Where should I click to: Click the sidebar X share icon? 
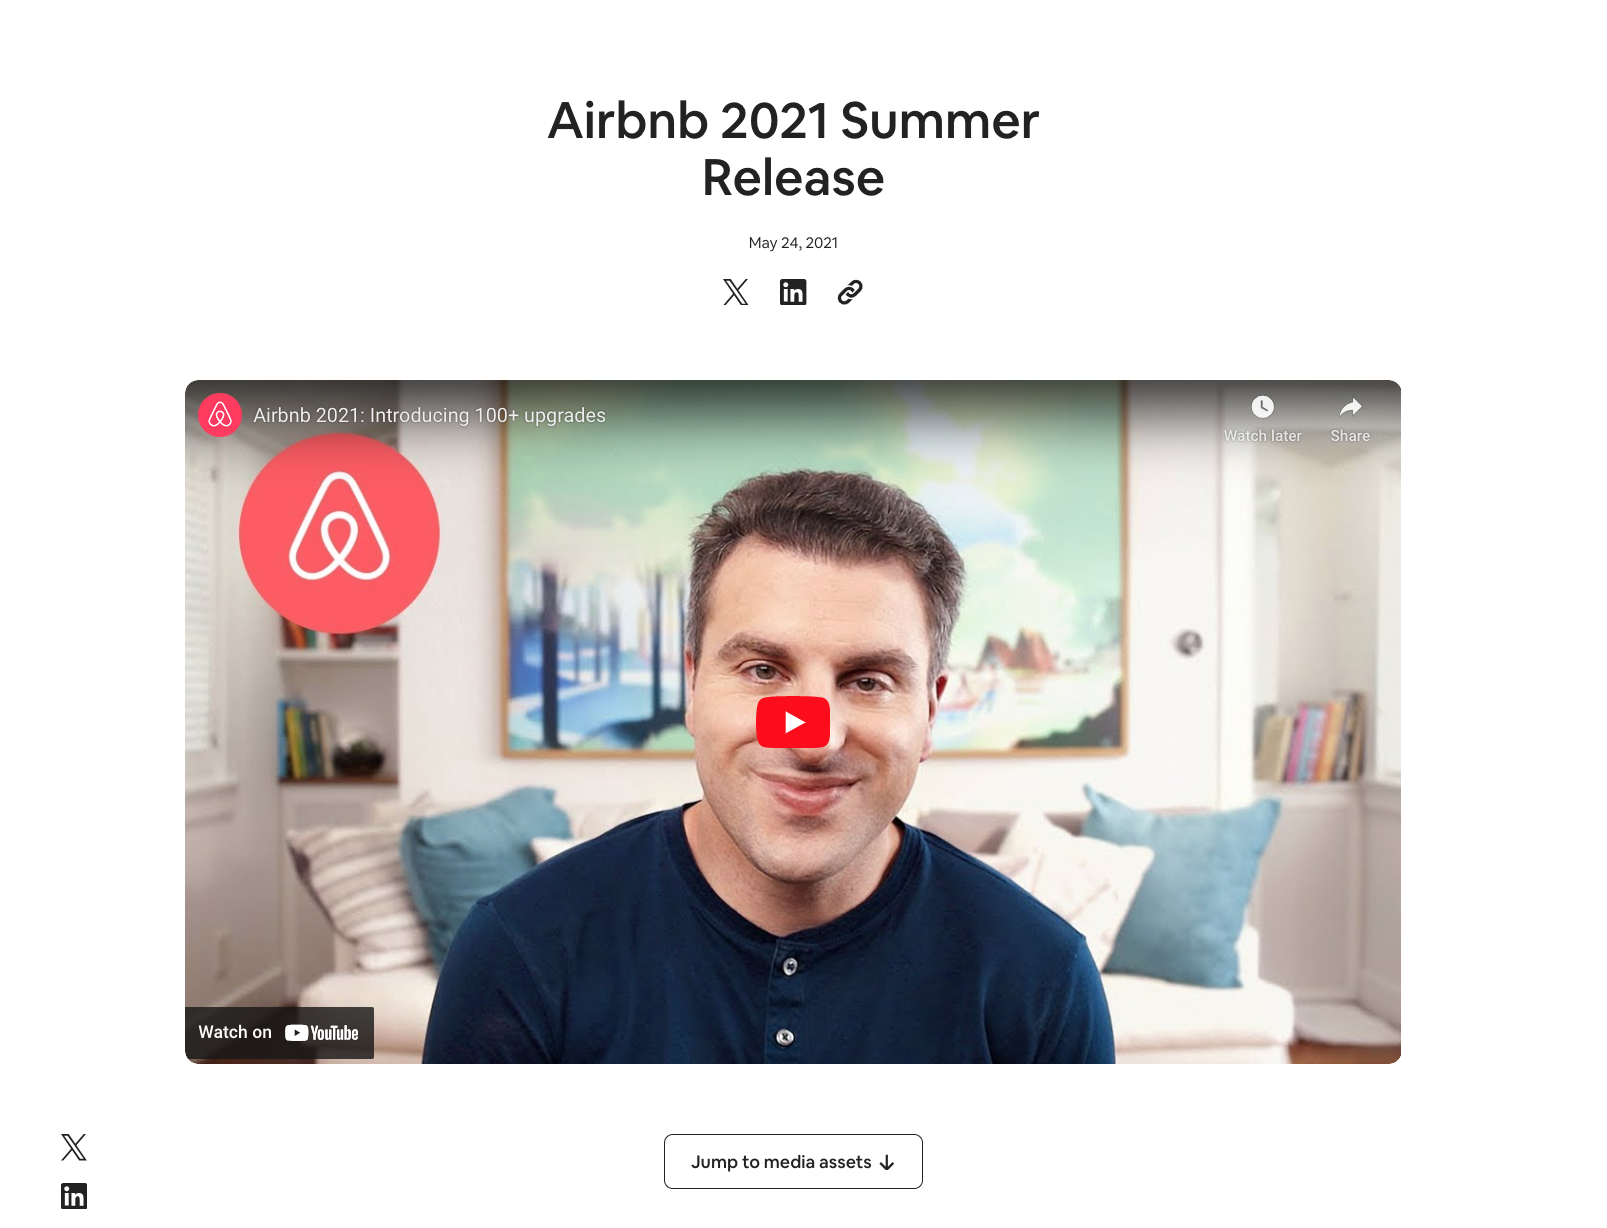coord(74,1147)
